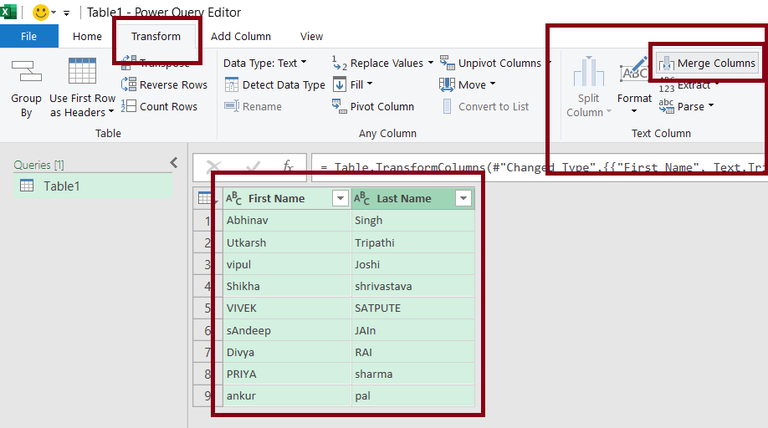Collapse the Queries pane chevron
The width and height of the screenshot is (768, 428).
(174, 163)
